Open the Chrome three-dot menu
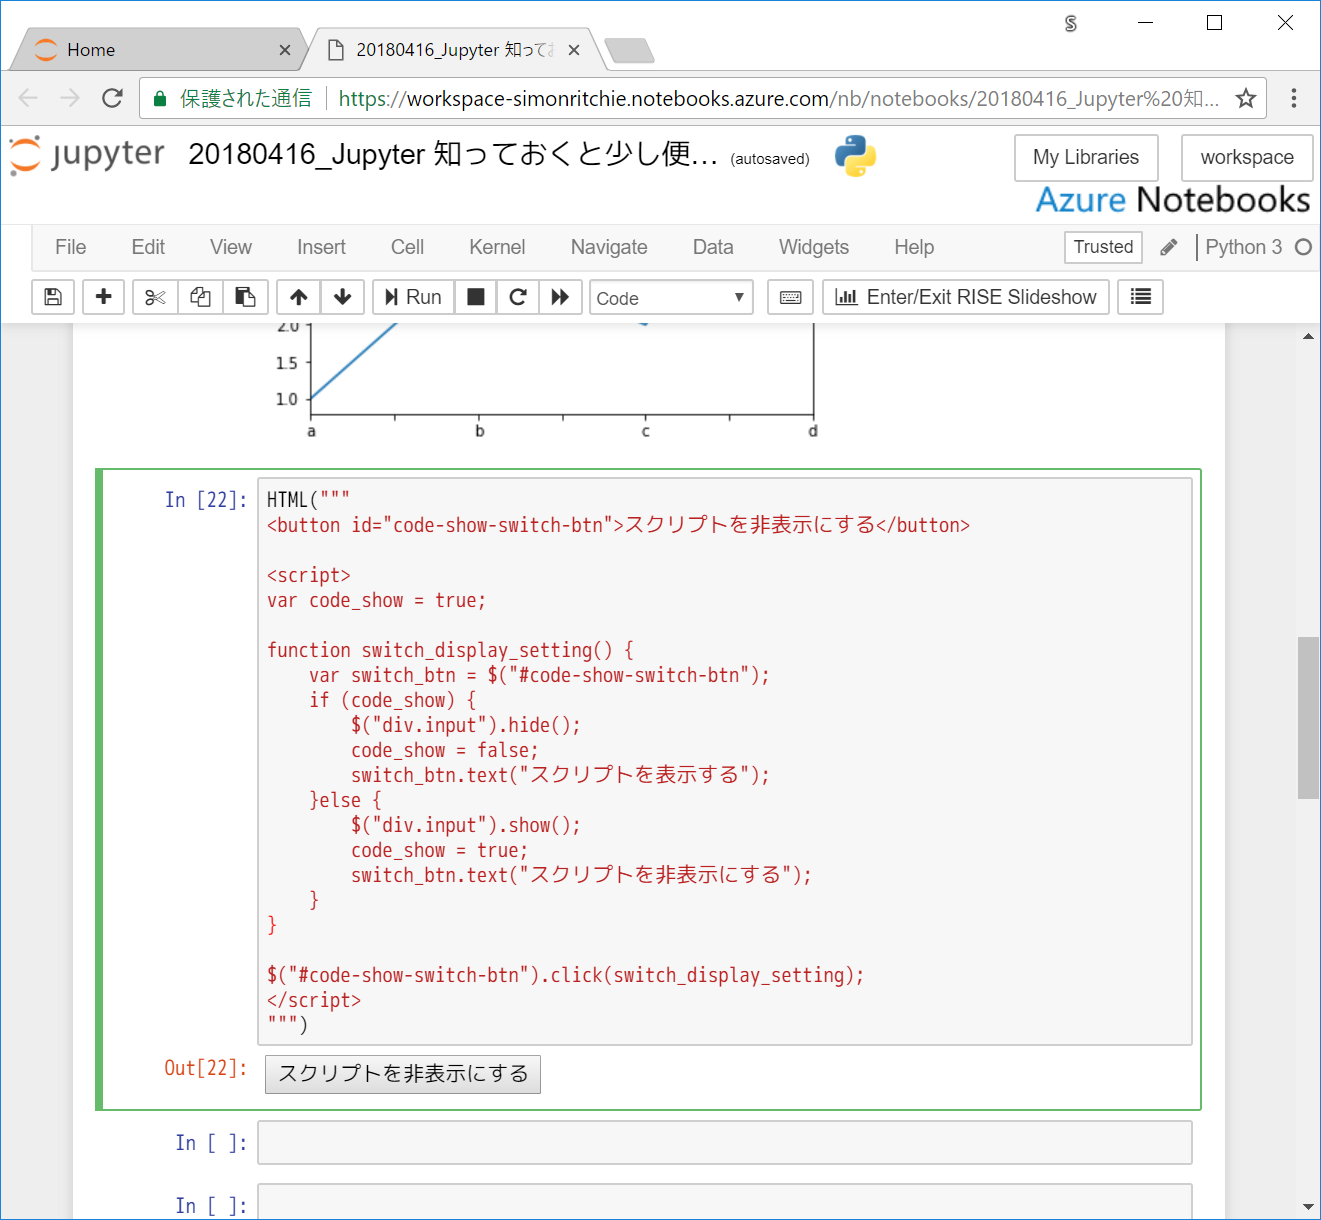This screenshot has width=1321, height=1220. pos(1294,98)
